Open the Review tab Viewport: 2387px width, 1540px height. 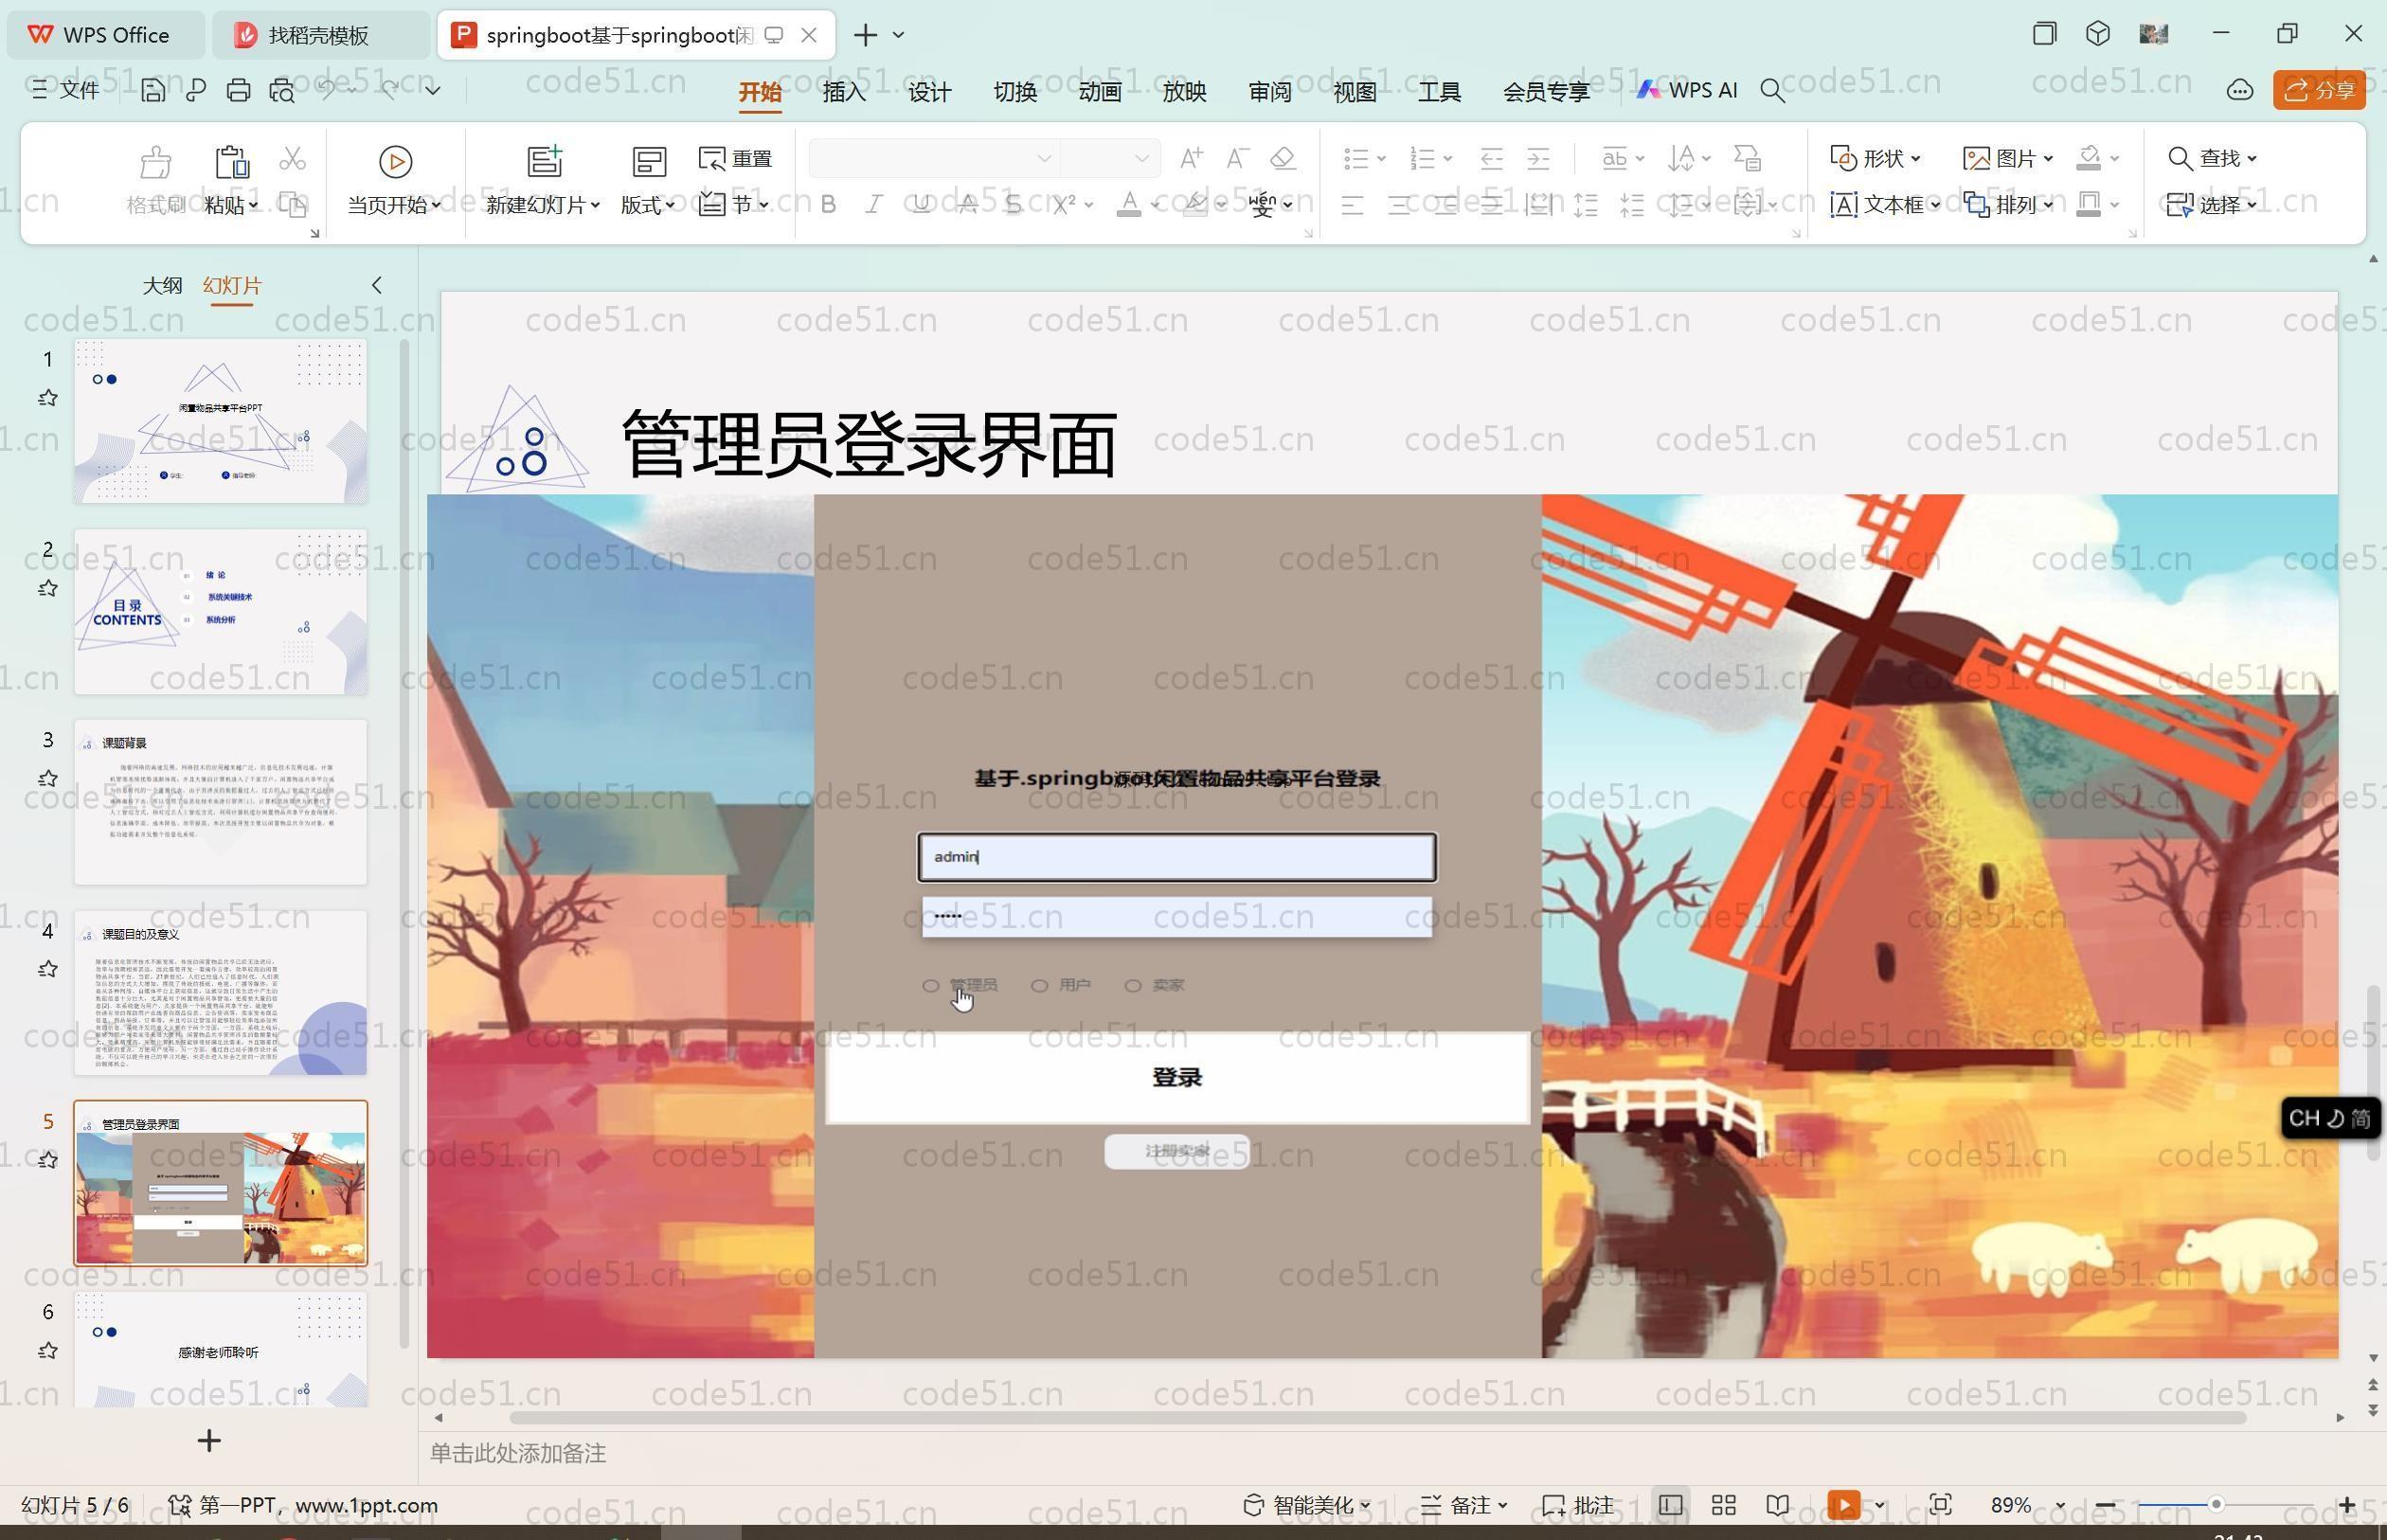pyautogui.click(x=1270, y=92)
